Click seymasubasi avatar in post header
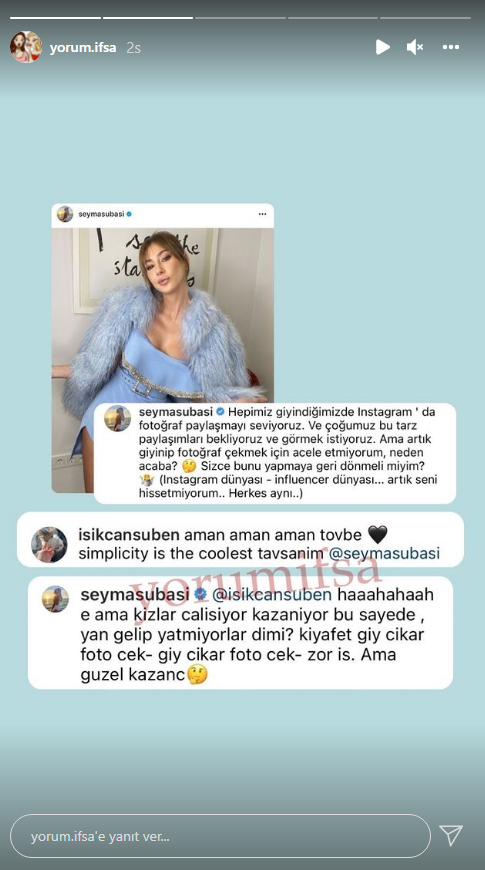The width and height of the screenshot is (485, 870). coord(64,214)
